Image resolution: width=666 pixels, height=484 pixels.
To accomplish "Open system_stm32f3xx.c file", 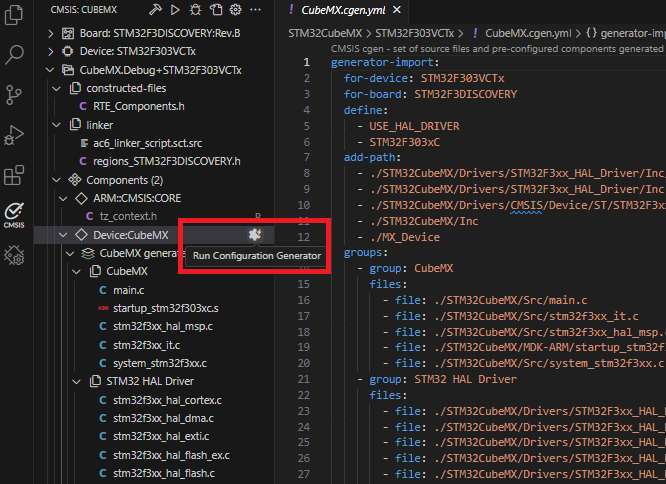I will point(160,364).
